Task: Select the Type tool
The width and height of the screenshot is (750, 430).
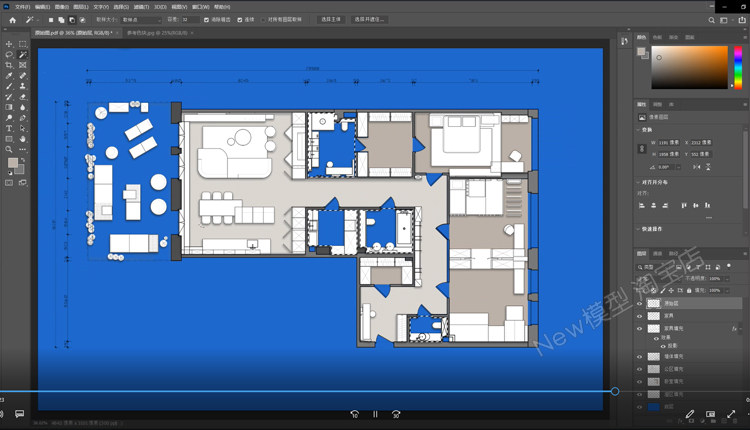Action: pyautogui.click(x=9, y=128)
